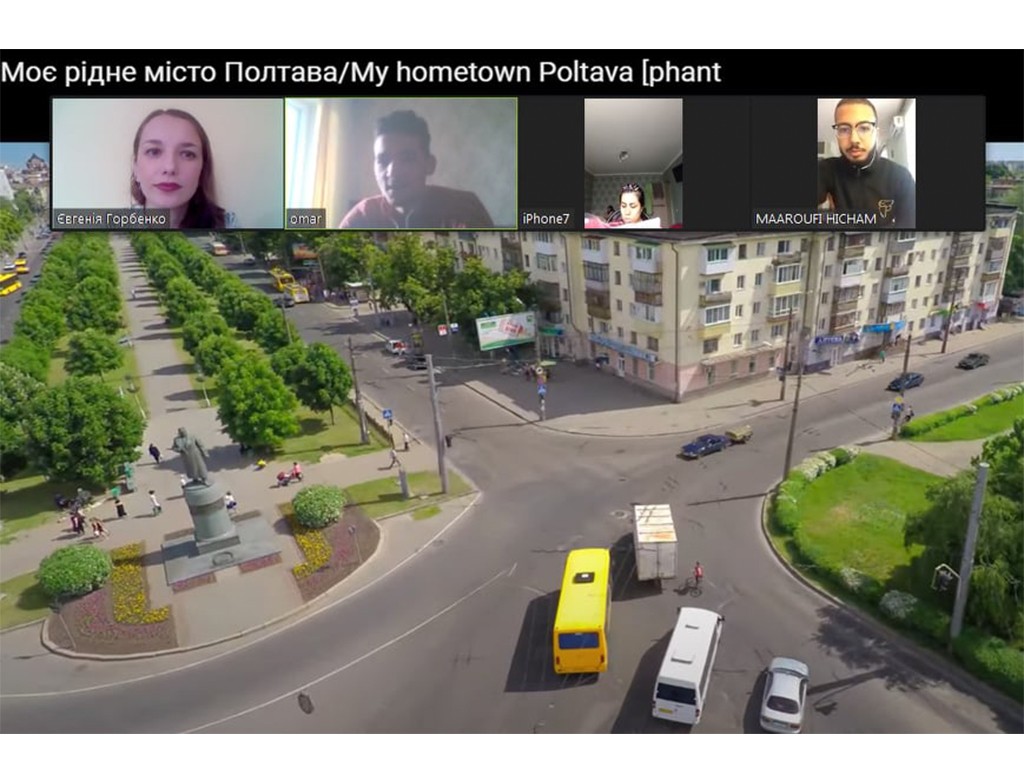The width and height of the screenshot is (1024, 768).
Task: Click the cyclist beside the box truck
Action: point(696,577)
